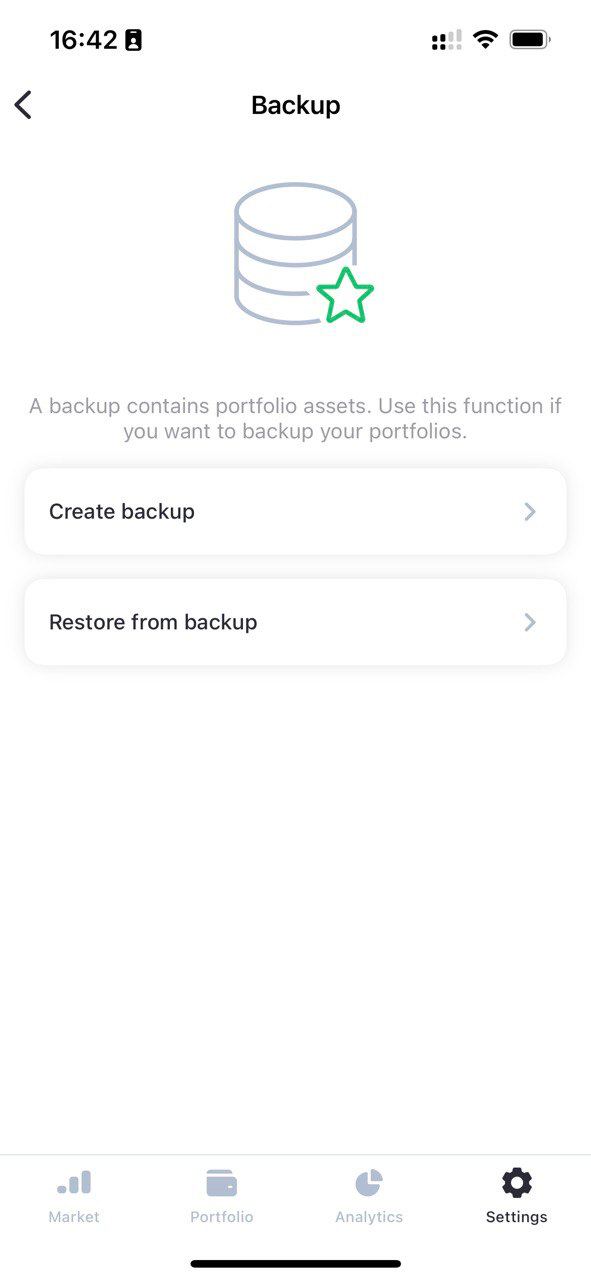The image size is (591, 1280).
Task: Tap the green star icon
Action: pos(345,296)
